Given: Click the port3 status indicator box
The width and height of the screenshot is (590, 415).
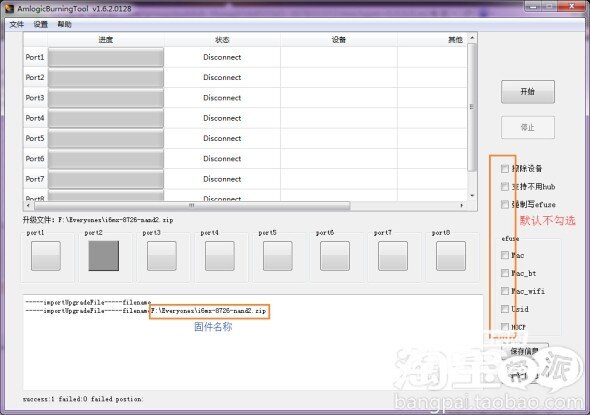Looking at the screenshot, I should (162, 256).
